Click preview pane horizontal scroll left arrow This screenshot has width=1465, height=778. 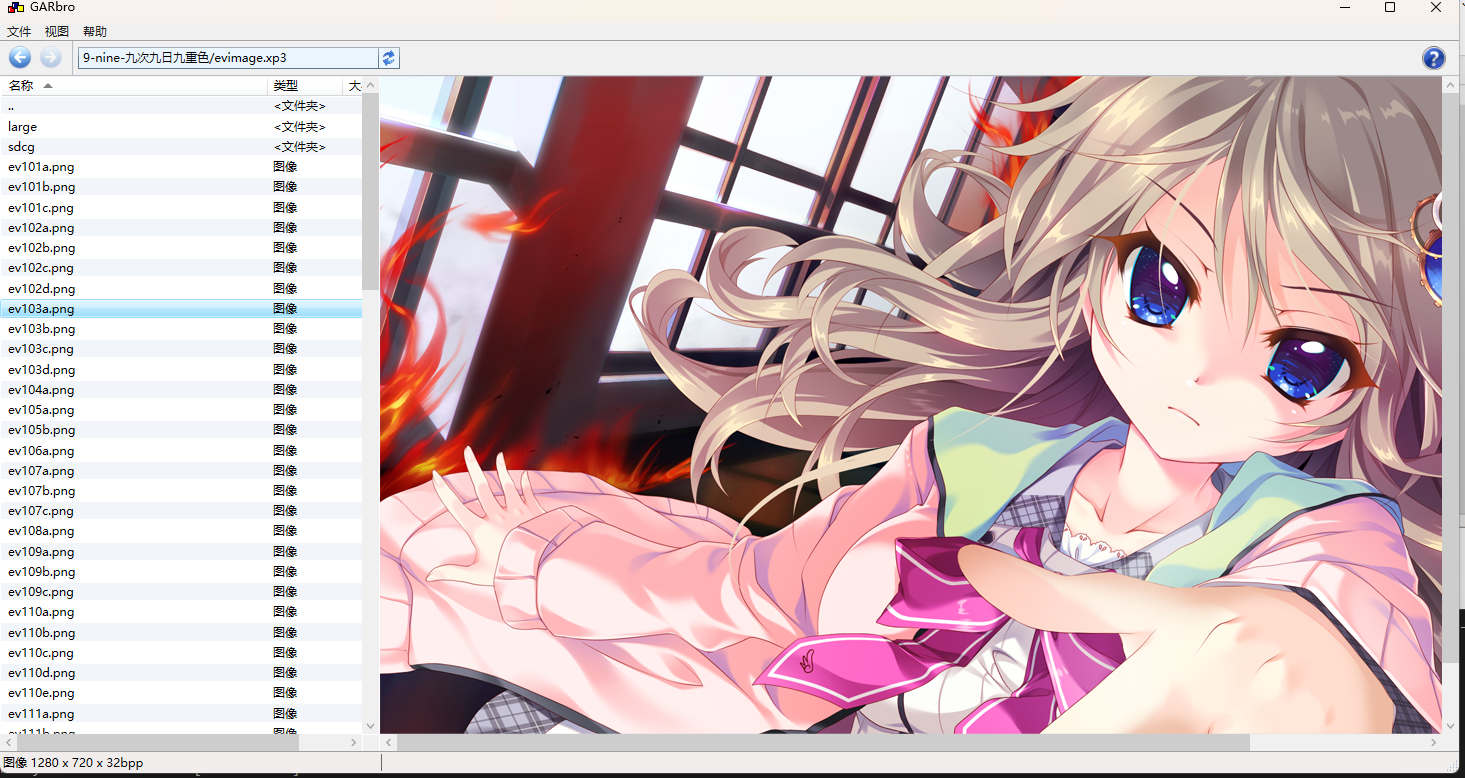click(x=389, y=743)
